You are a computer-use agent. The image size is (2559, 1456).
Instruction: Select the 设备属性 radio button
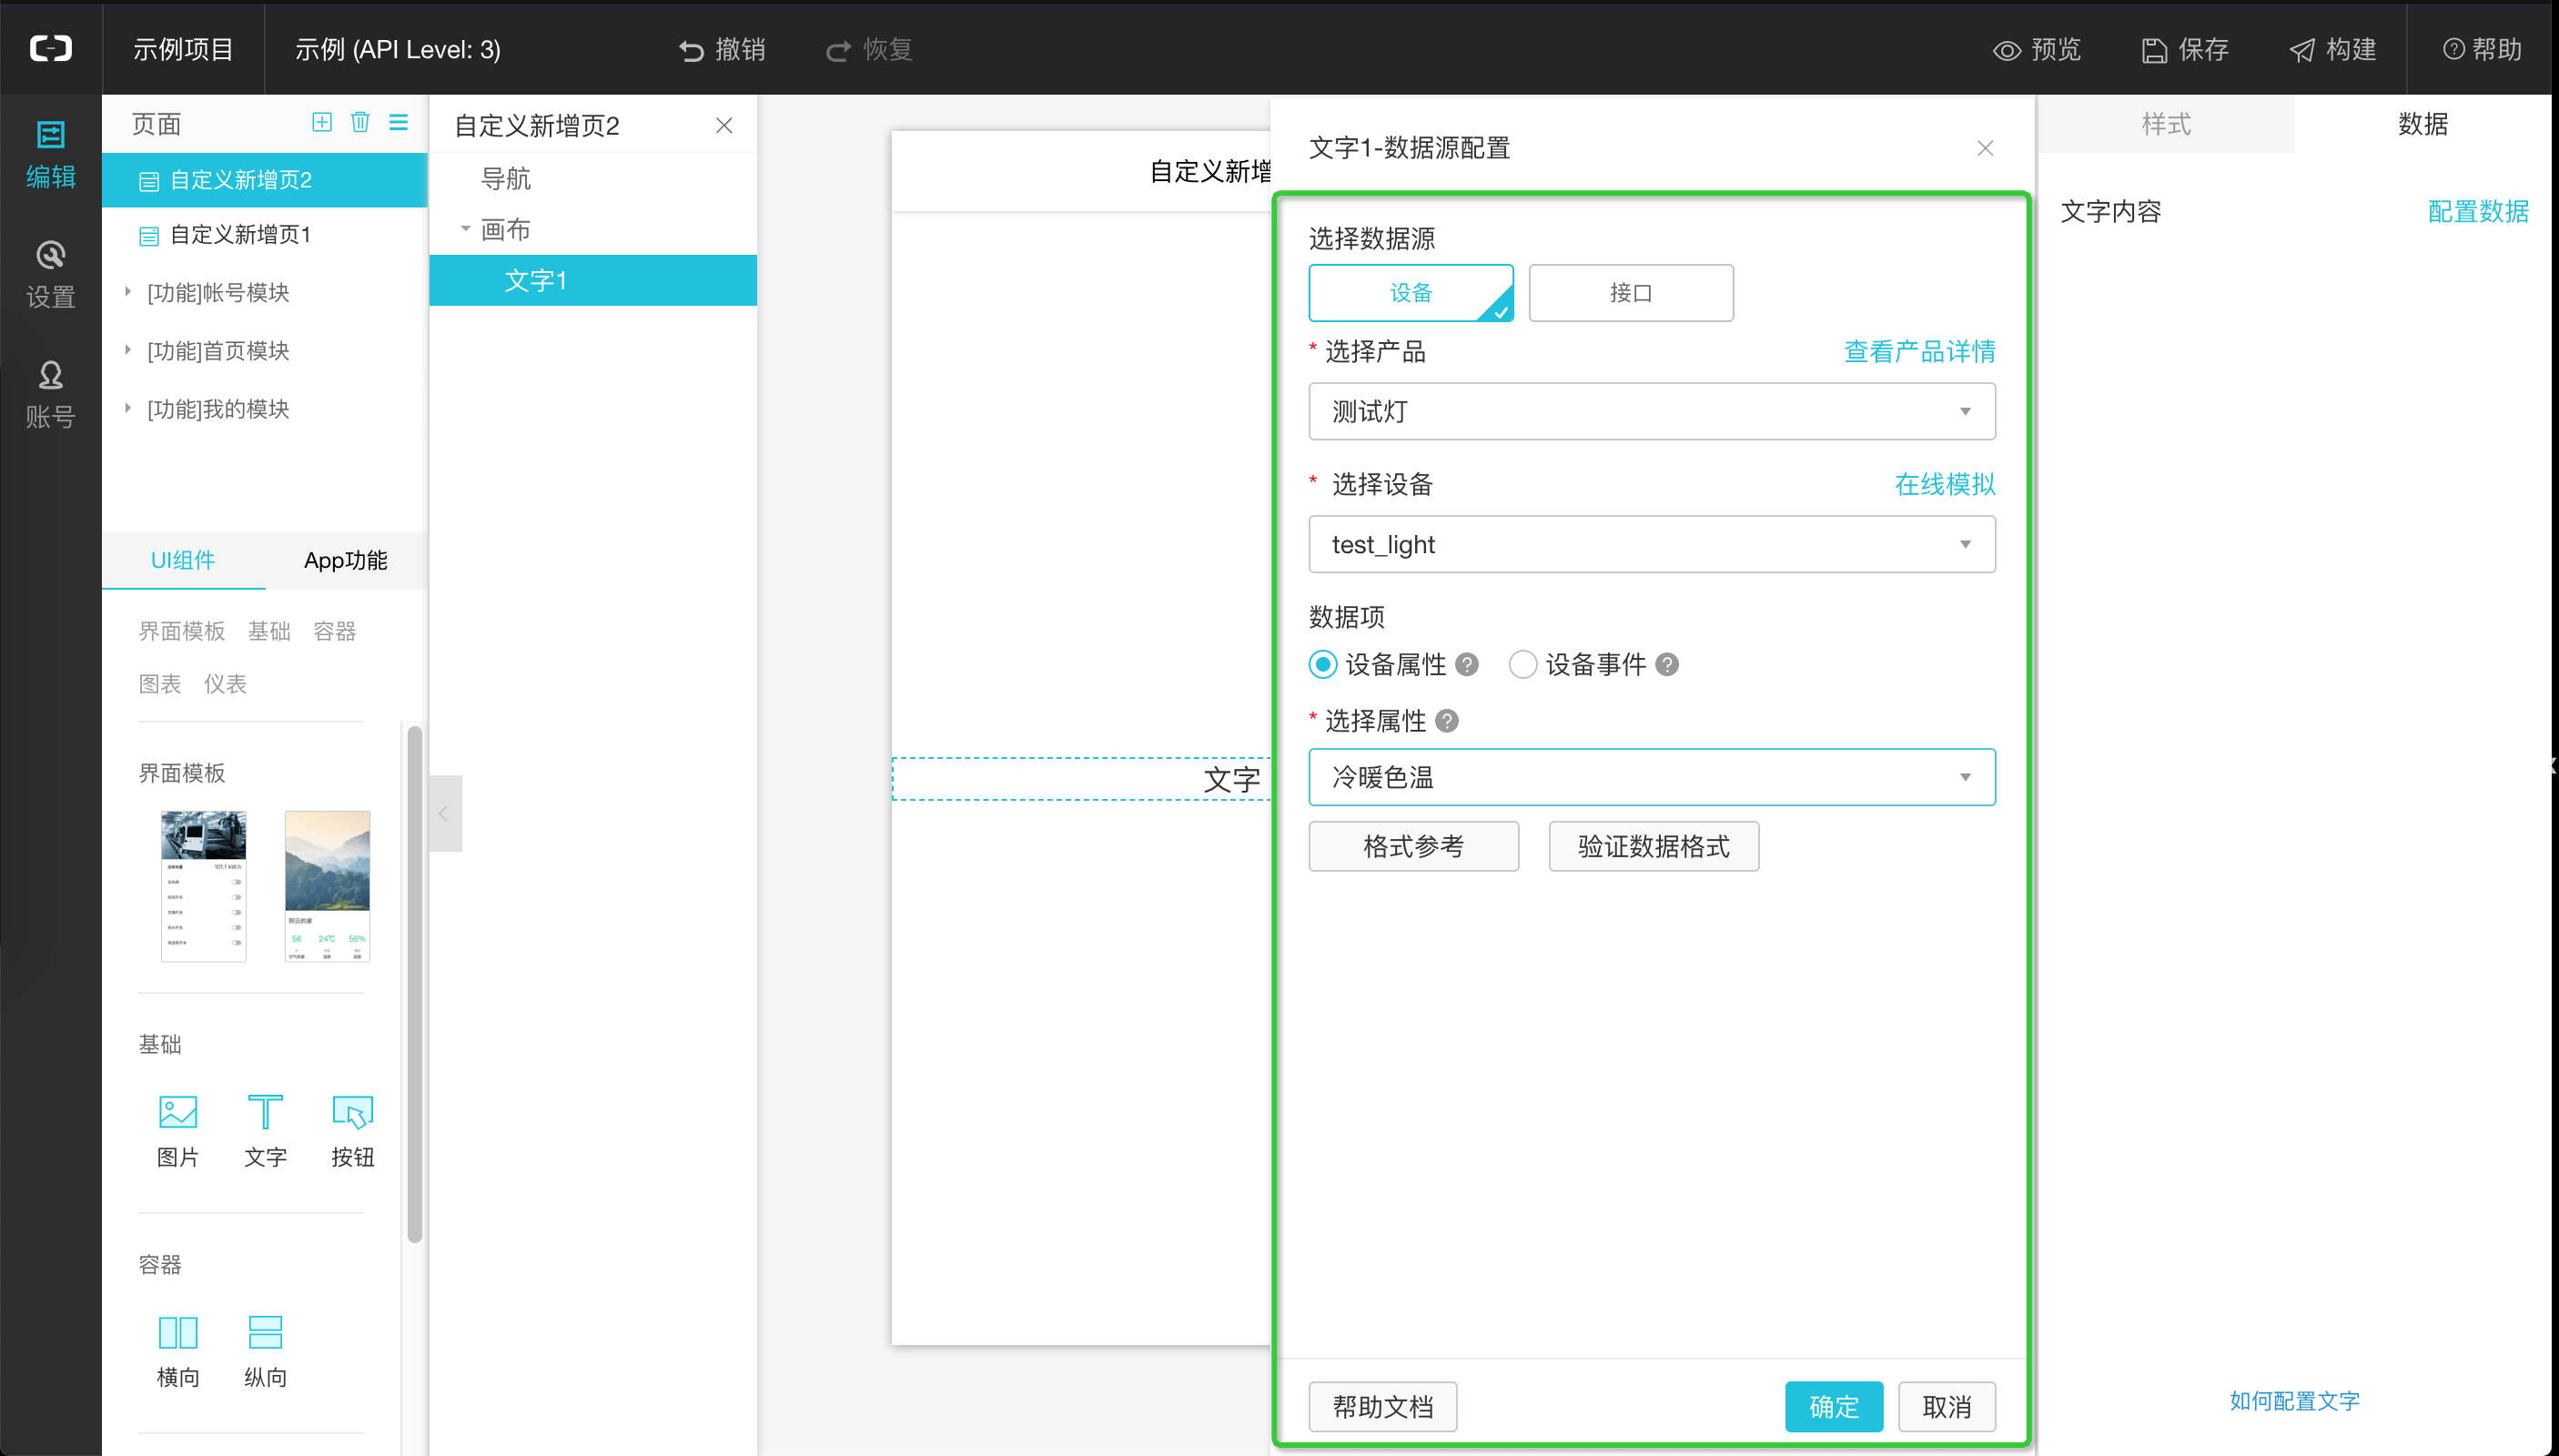(x=1322, y=664)
